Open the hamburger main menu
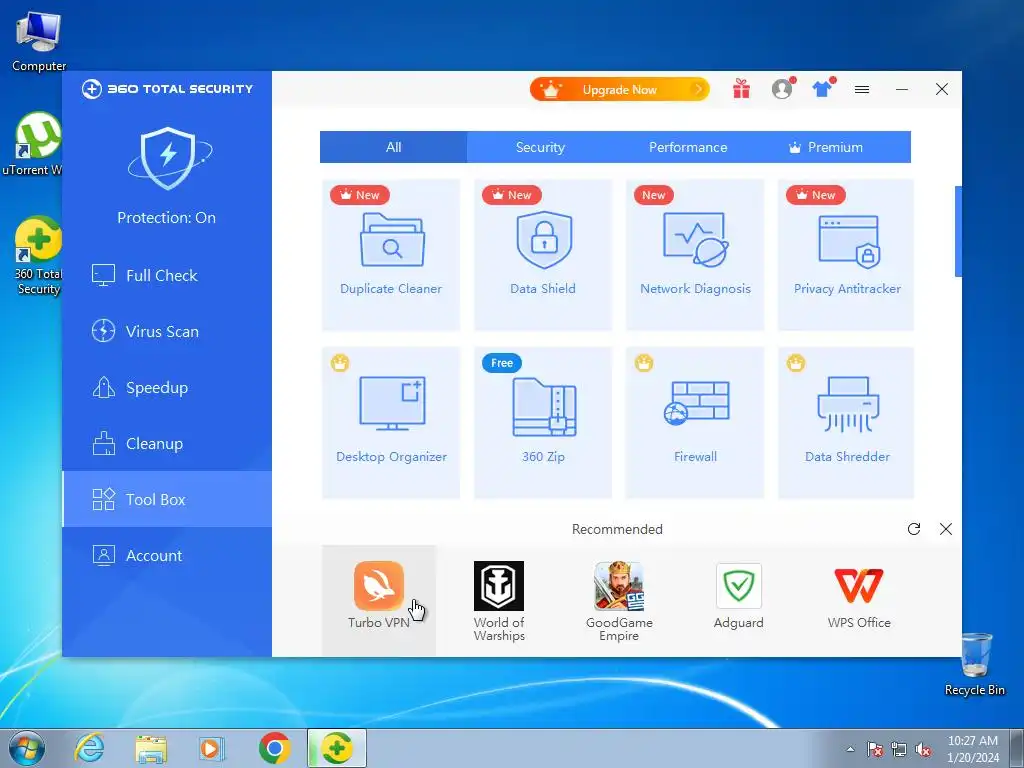 pyautogui.click(x=862, y=89)
